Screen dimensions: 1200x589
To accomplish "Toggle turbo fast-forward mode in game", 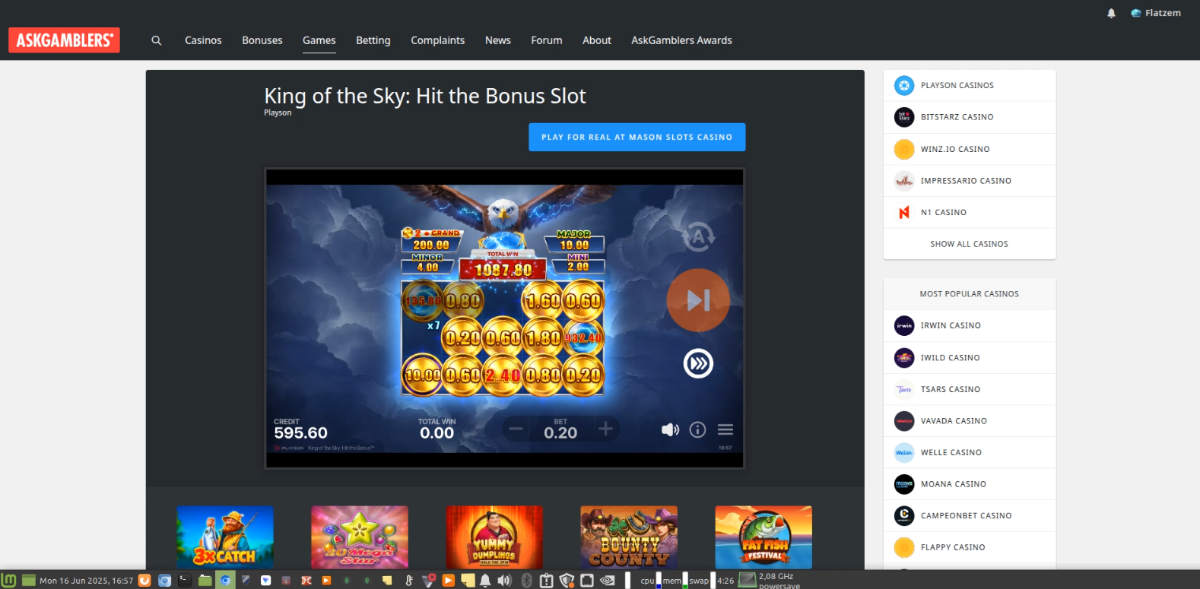I will (x=698, y=364).
